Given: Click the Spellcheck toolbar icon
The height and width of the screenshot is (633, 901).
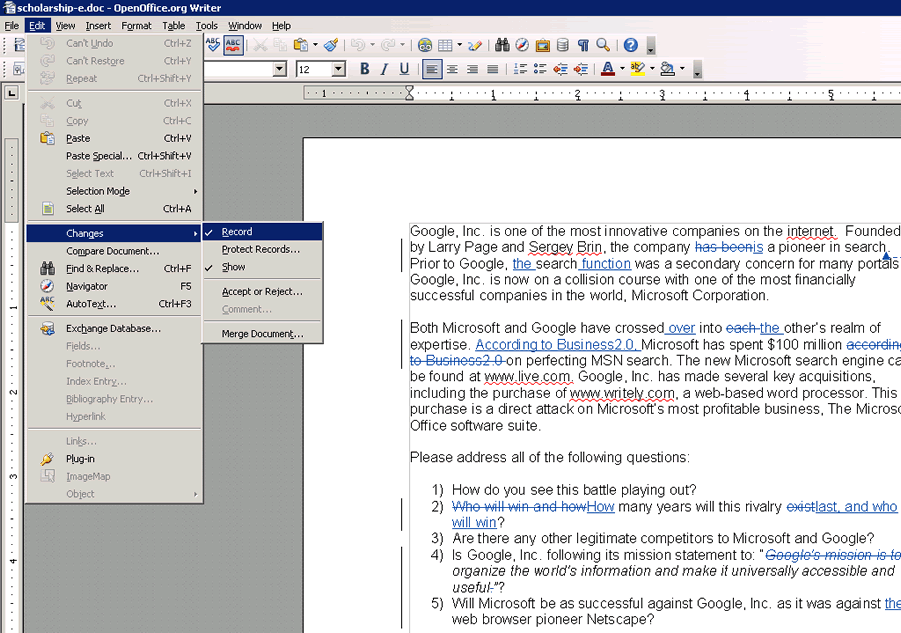Looking at the screenshot, I should 213,45.
